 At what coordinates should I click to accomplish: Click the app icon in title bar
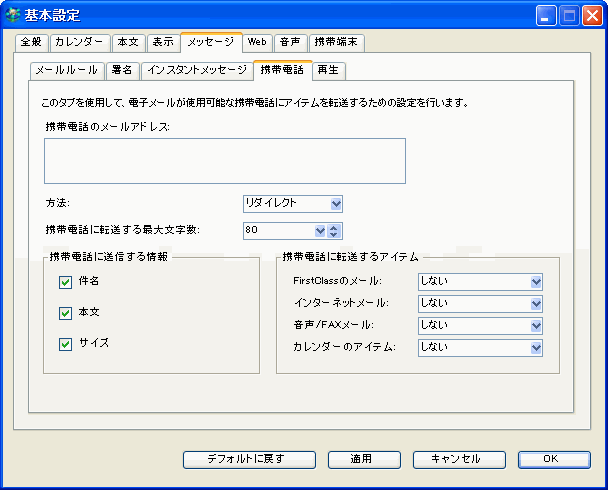point(14,15)
